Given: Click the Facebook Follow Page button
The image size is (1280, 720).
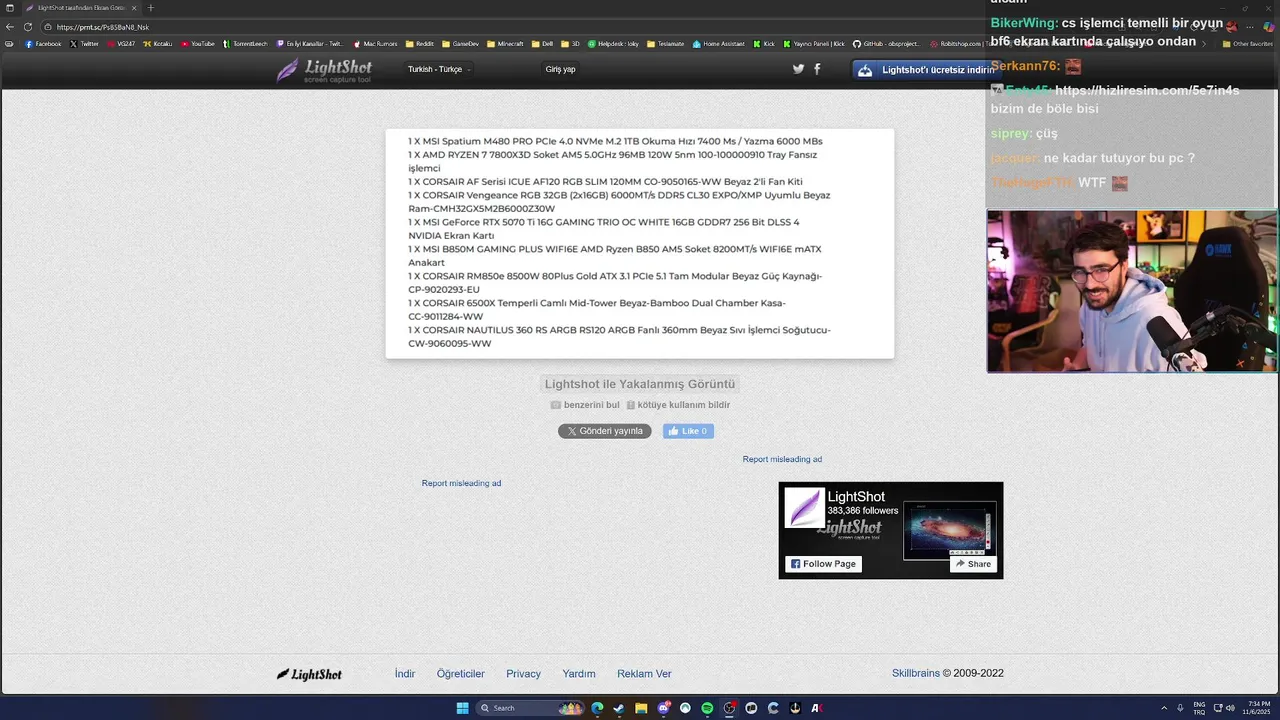Looking at the screenshot, I should (823, 564).
